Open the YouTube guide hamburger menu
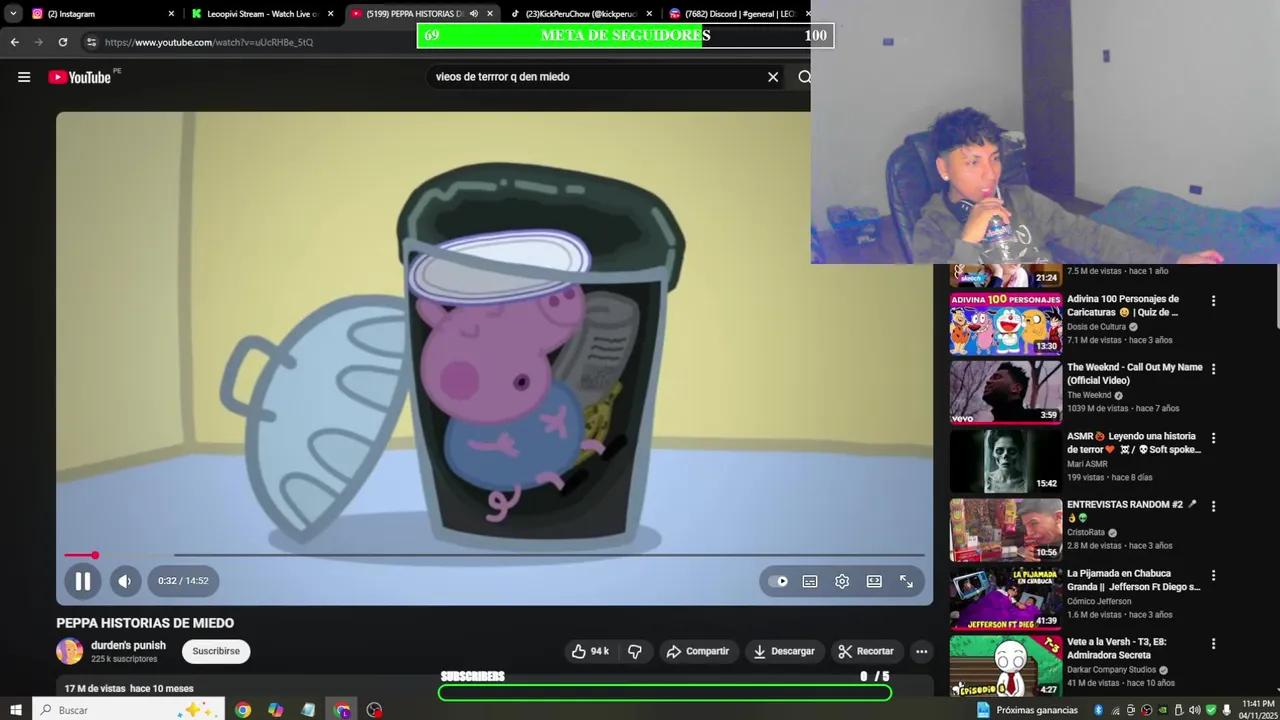 pos(24,77)
